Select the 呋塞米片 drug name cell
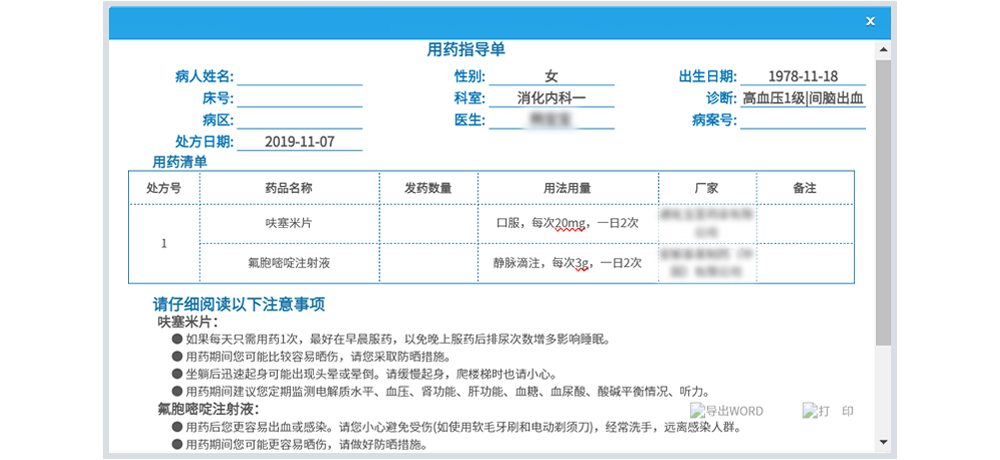Viewport: 1000px width, 460px height. (x=289, y=224)
